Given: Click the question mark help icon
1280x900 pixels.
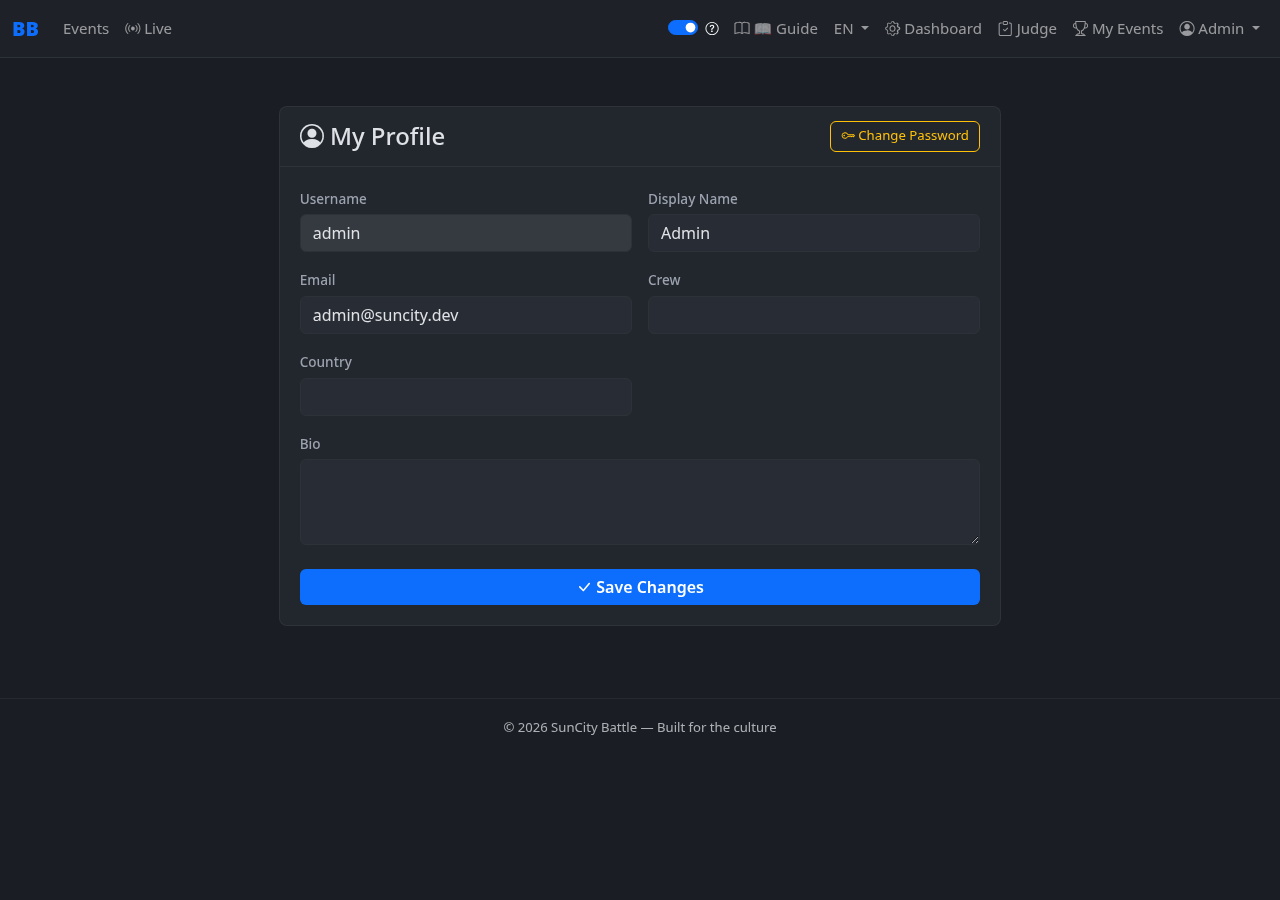Looking at the screenshot, I should (712, 29).
